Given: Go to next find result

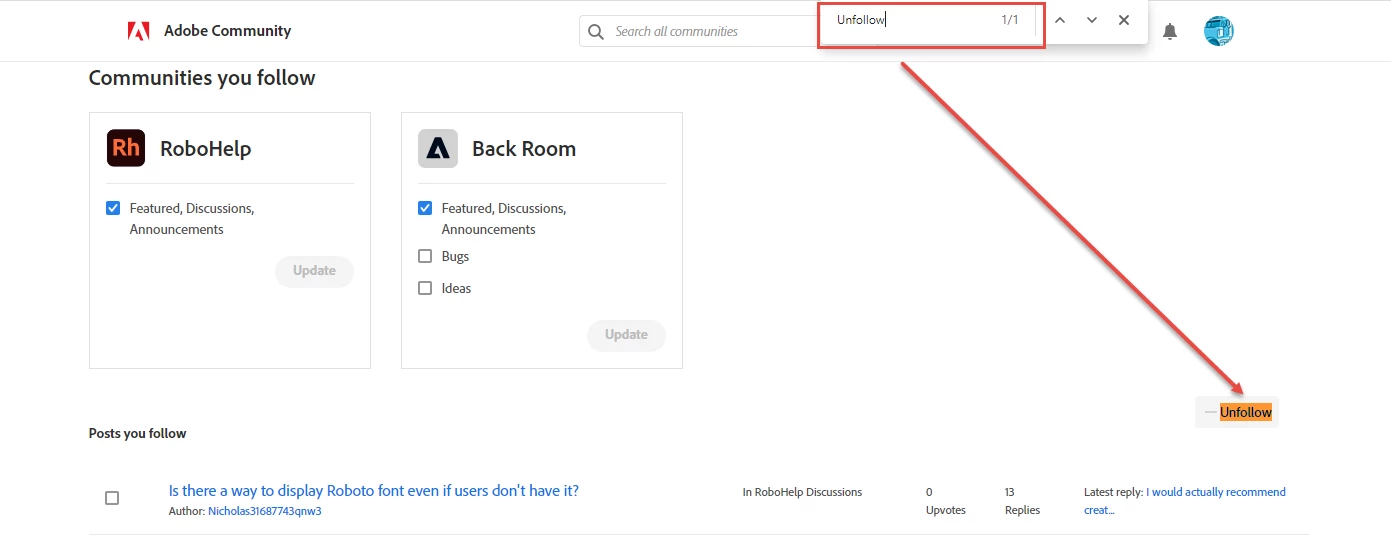Looking at the screenshot, I should tap(1092, 20).
